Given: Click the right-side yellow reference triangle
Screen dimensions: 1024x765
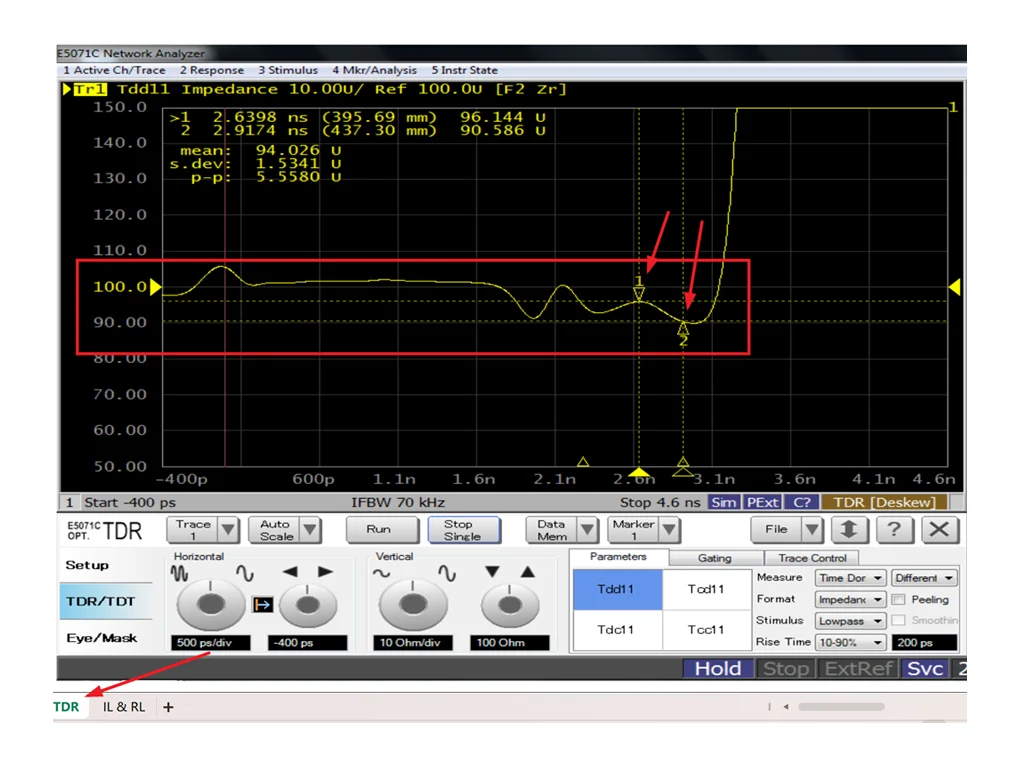Looking at the screenshot, I should [x=954, y=287].
